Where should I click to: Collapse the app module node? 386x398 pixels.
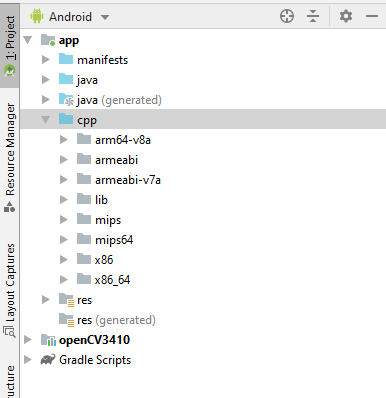[28, 40]
